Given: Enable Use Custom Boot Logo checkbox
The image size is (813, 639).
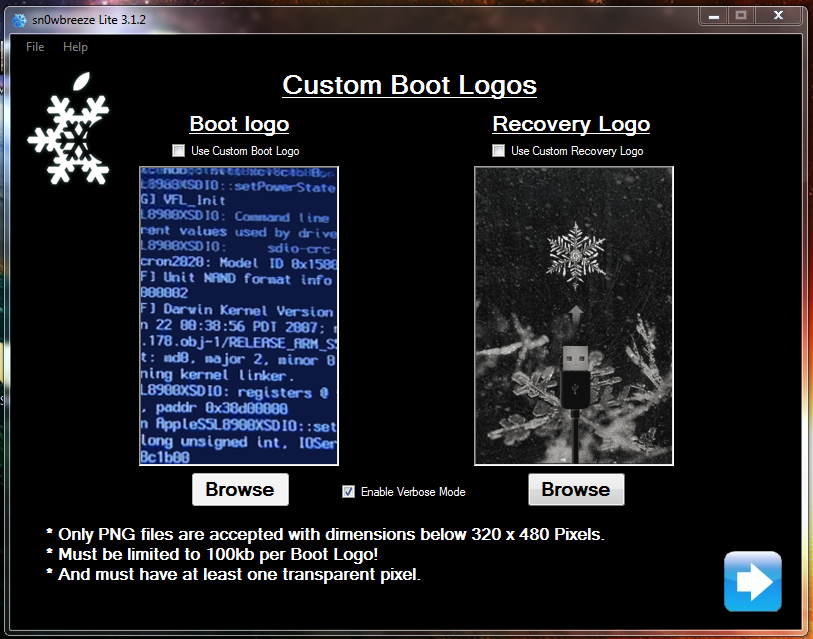Looking at the screenshot, I should [x=179, y=151].
